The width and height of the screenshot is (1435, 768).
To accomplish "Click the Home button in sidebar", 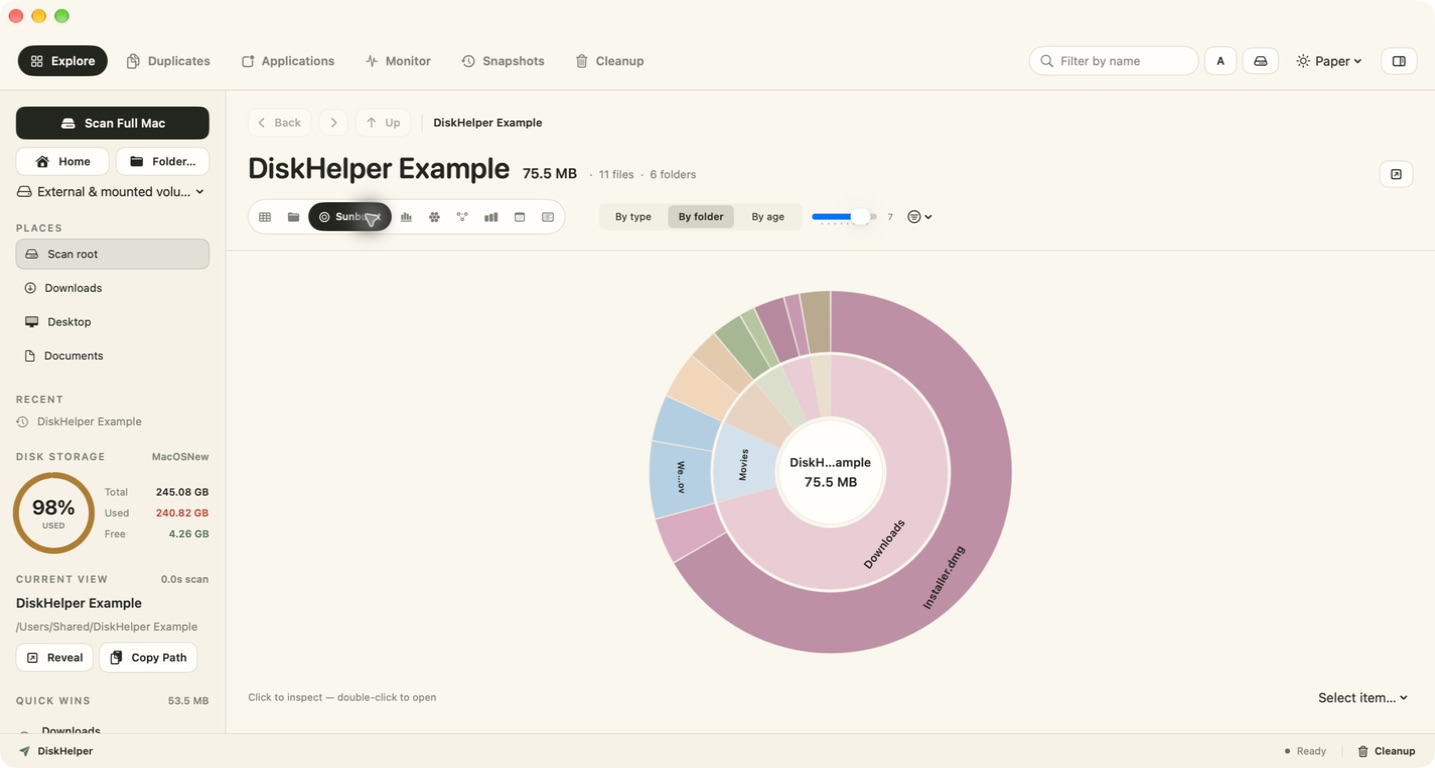I will coord(62,161).
